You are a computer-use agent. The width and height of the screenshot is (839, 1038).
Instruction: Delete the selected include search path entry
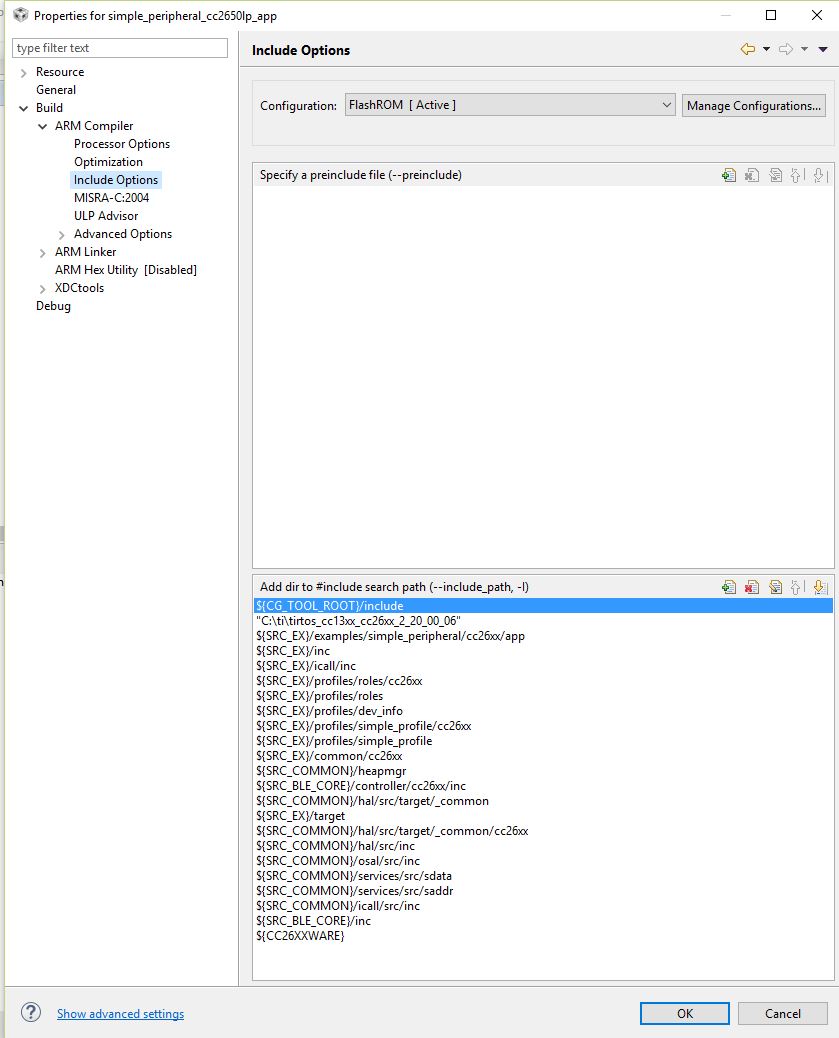[x=752, y=587]
